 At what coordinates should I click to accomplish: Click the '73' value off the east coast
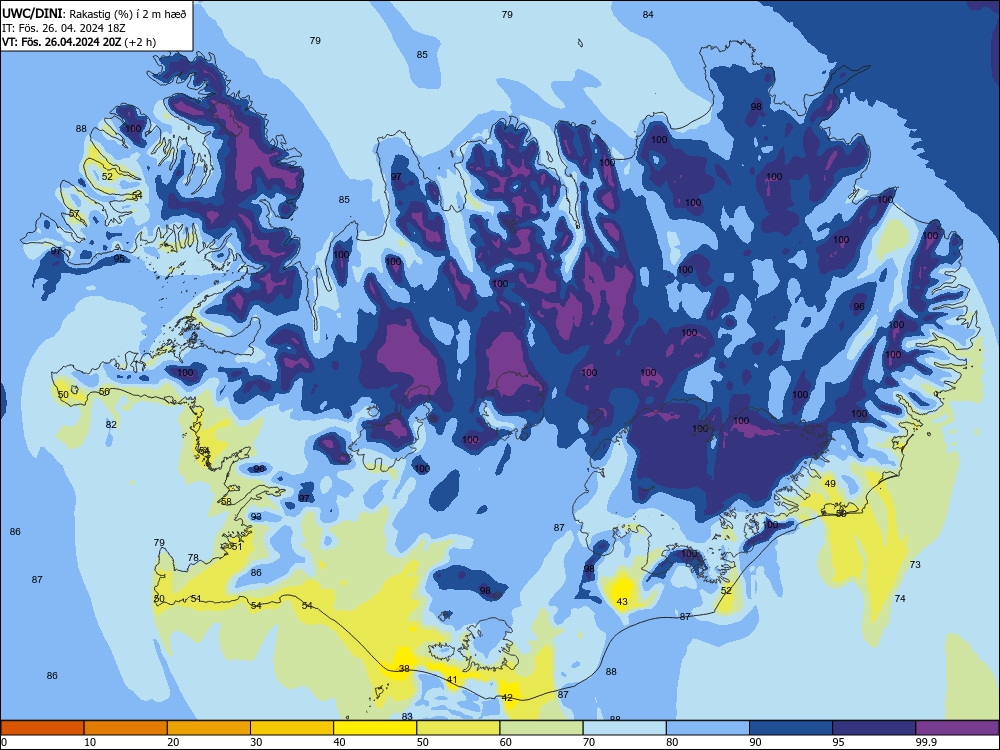pyautogui.click(x=915, y=564)
